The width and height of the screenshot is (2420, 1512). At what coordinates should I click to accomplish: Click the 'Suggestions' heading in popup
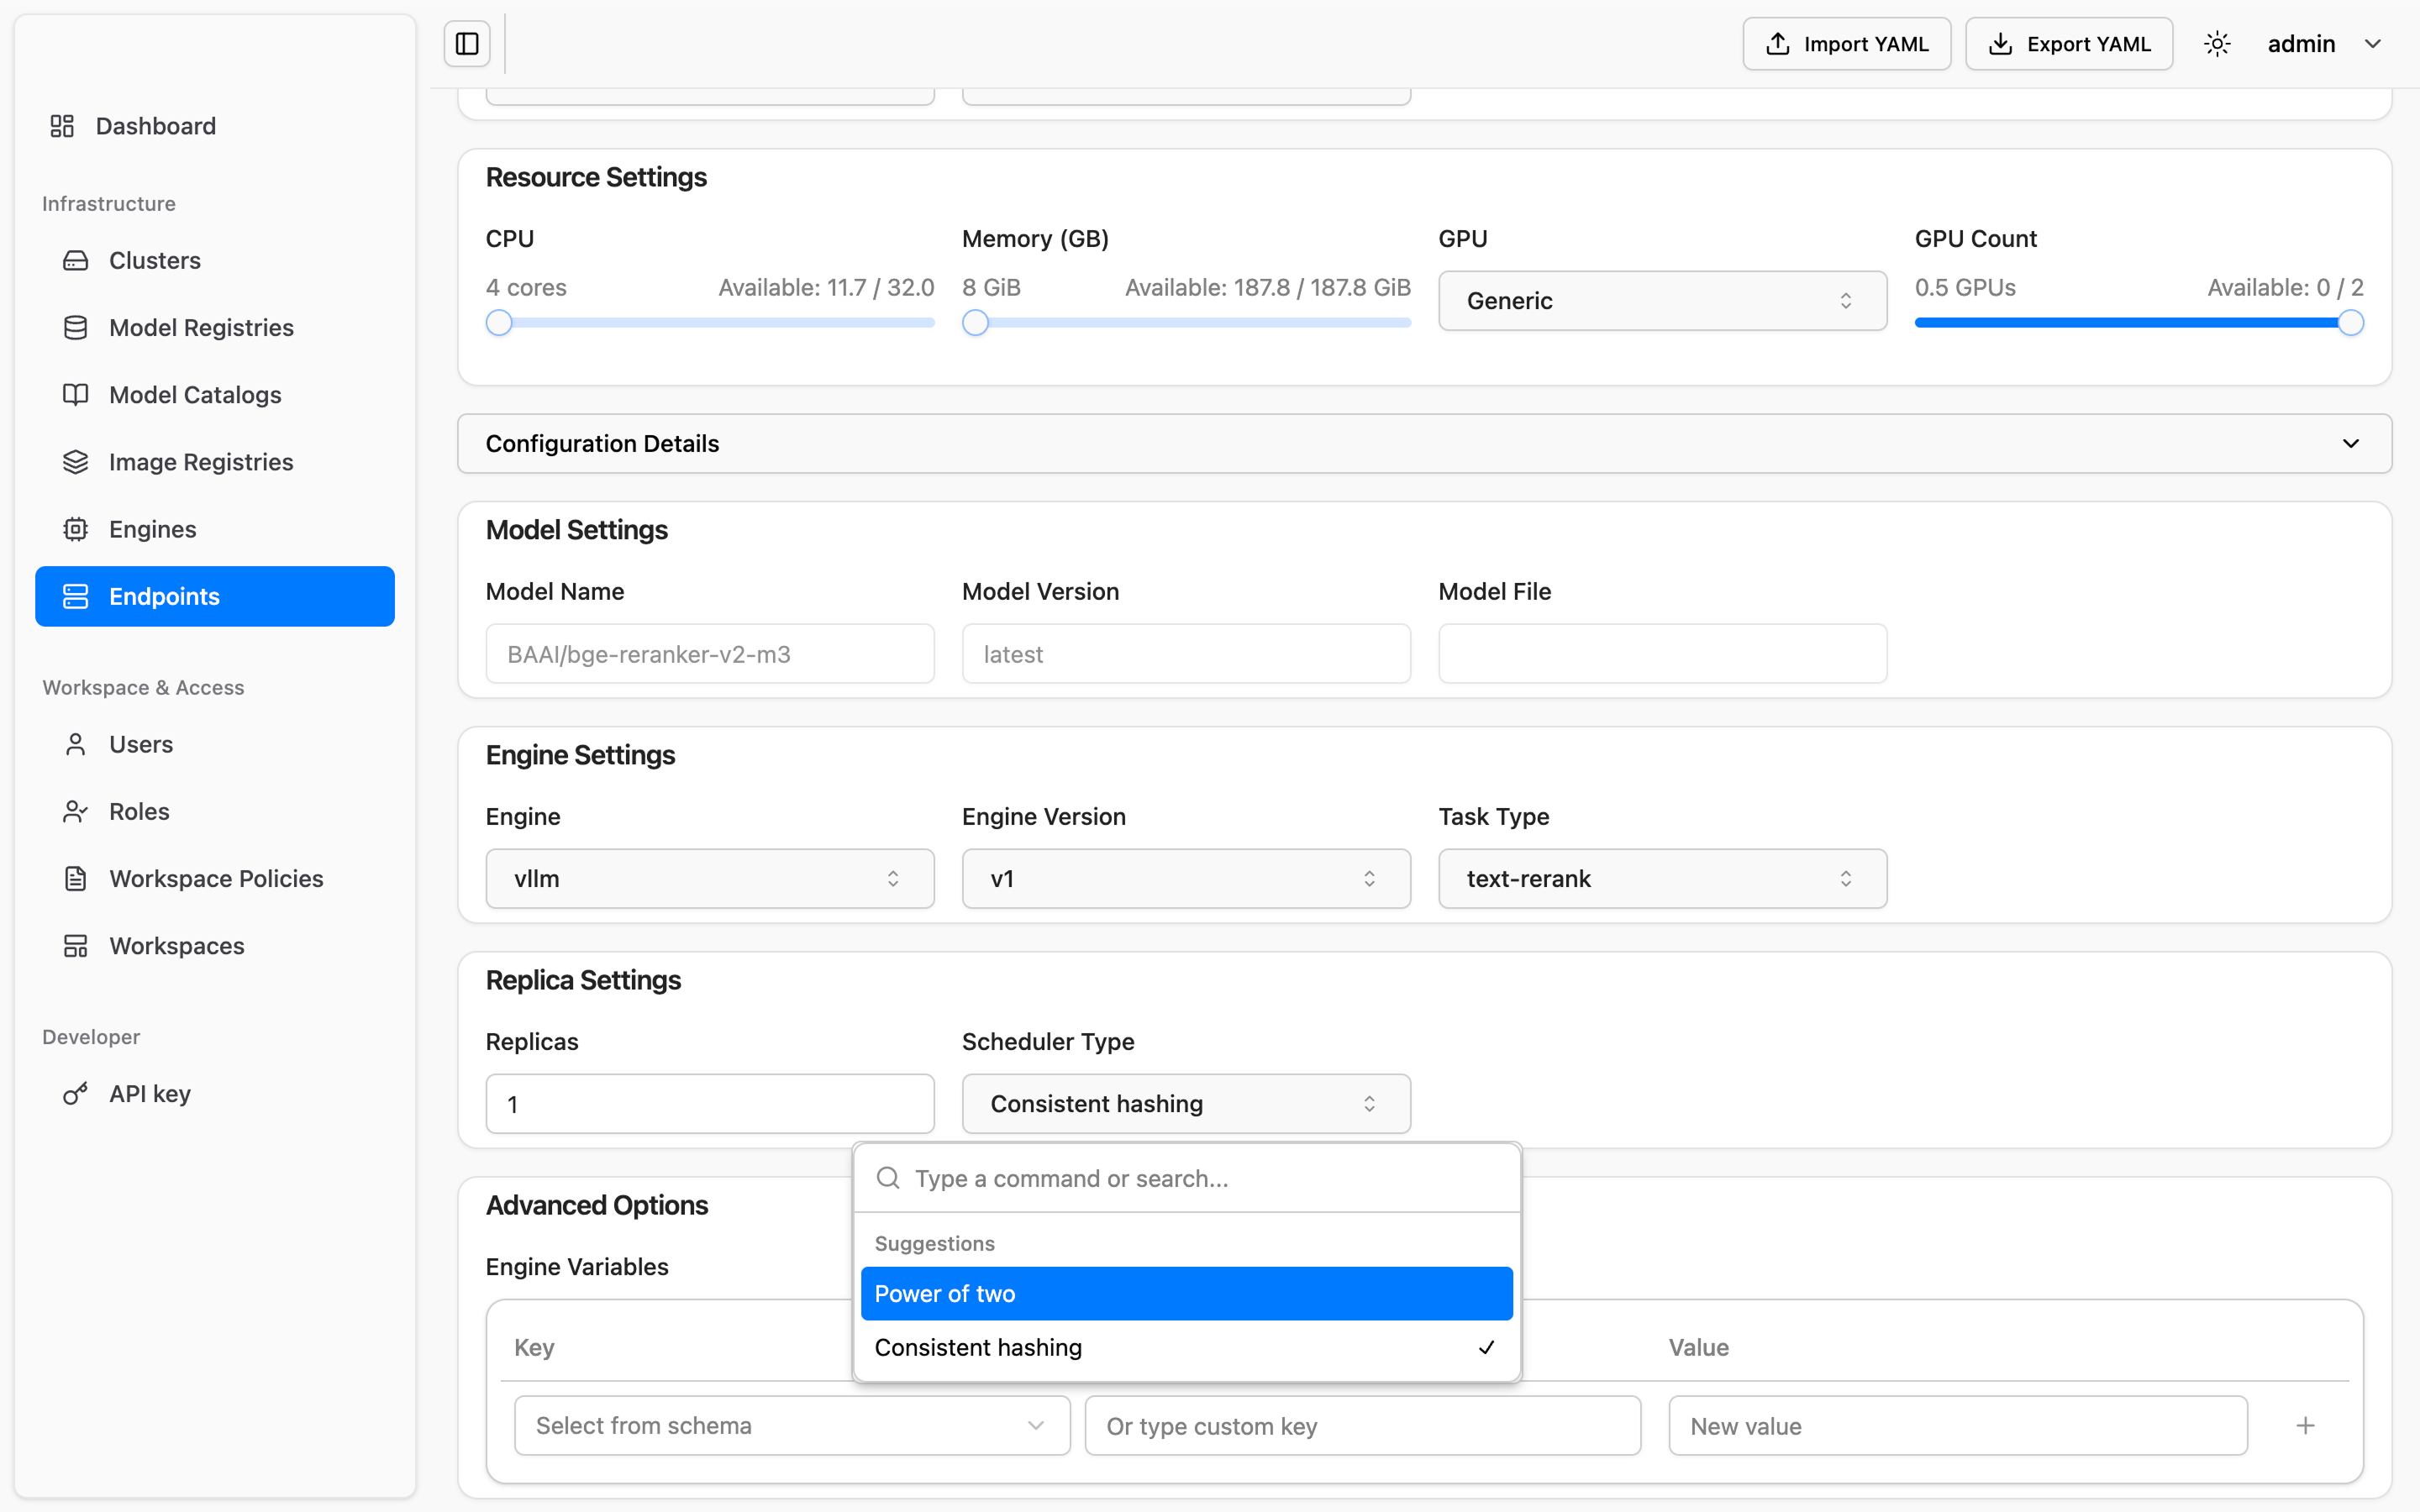pos(935,1243)
